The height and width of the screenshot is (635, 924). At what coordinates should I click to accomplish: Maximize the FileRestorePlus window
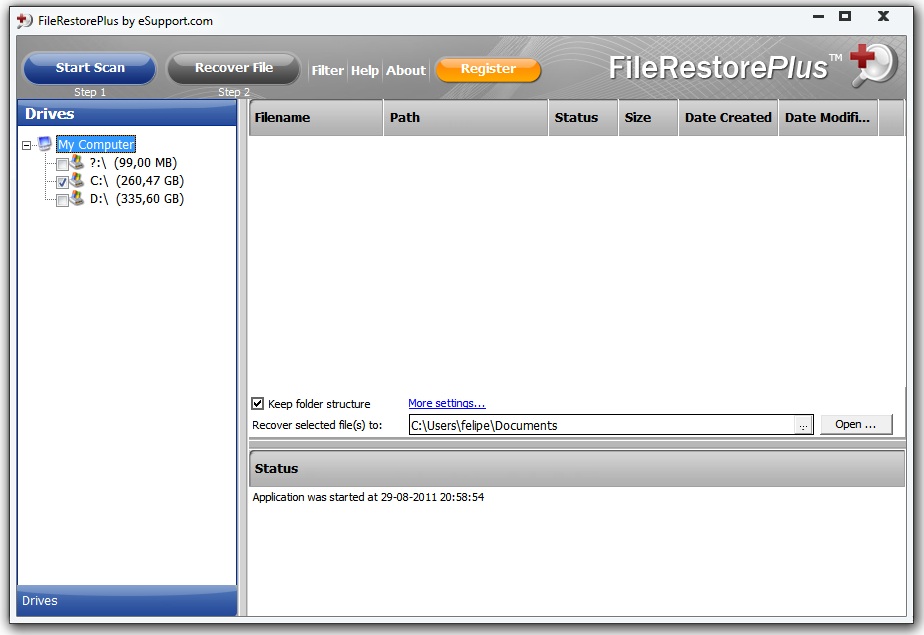[845, 16]
